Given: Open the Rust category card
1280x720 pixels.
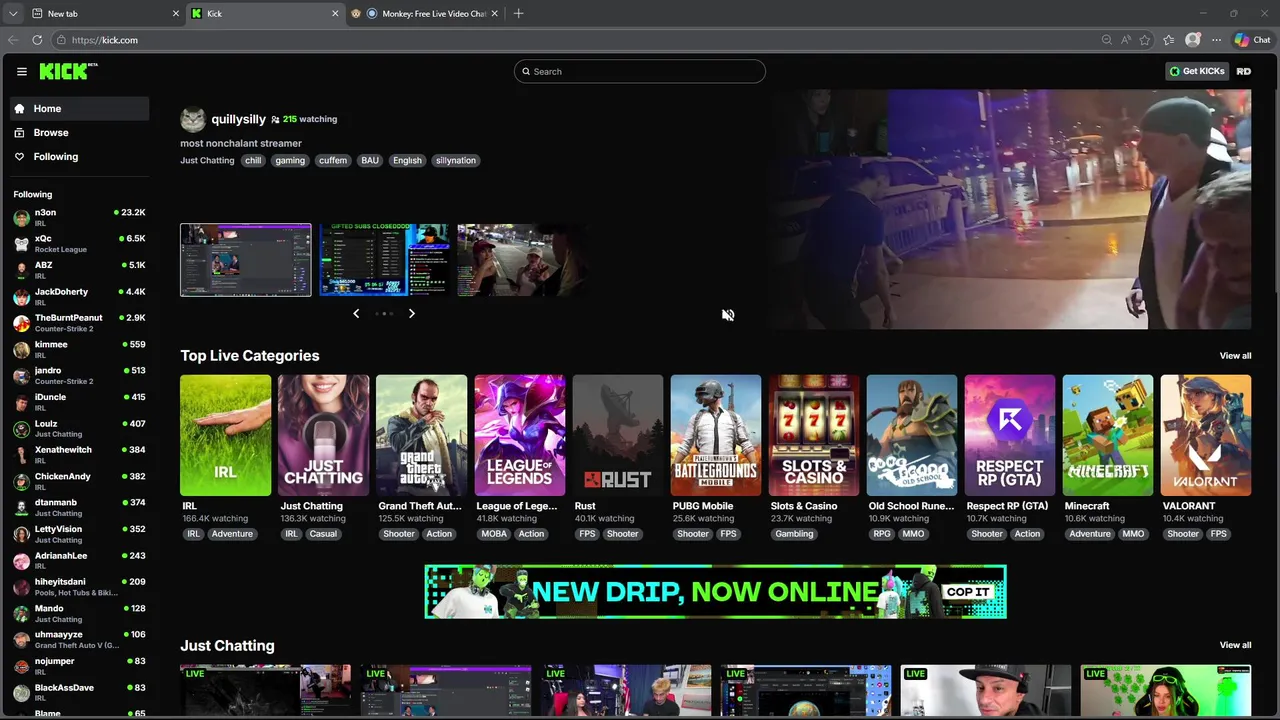Looking at the screenshot, I should (617, 435).
